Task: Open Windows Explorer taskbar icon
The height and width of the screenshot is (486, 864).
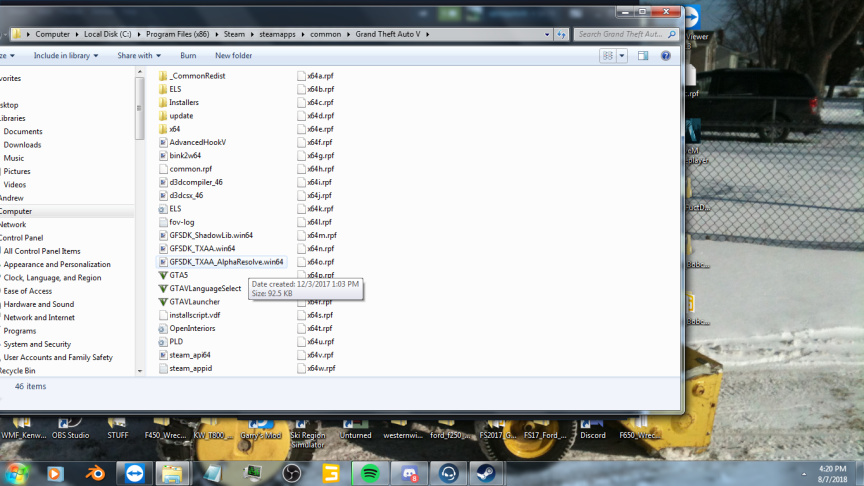Action: [x=172, y=473]
